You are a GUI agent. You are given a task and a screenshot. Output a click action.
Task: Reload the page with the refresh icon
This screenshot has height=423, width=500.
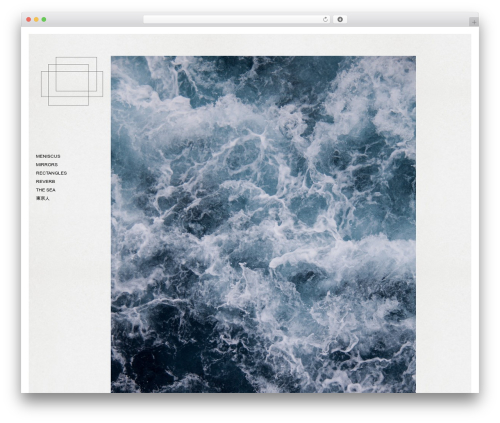tap(325, 20)
